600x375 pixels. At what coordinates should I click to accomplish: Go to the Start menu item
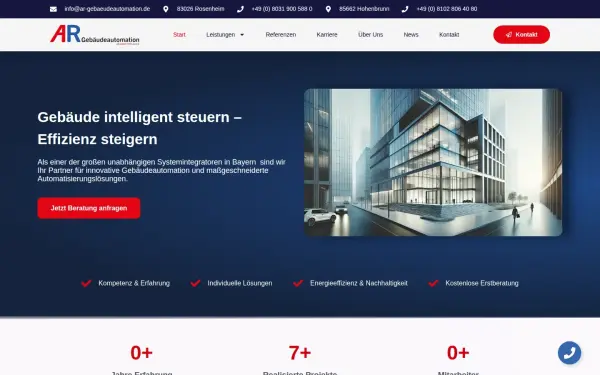[x=179, y=35]
